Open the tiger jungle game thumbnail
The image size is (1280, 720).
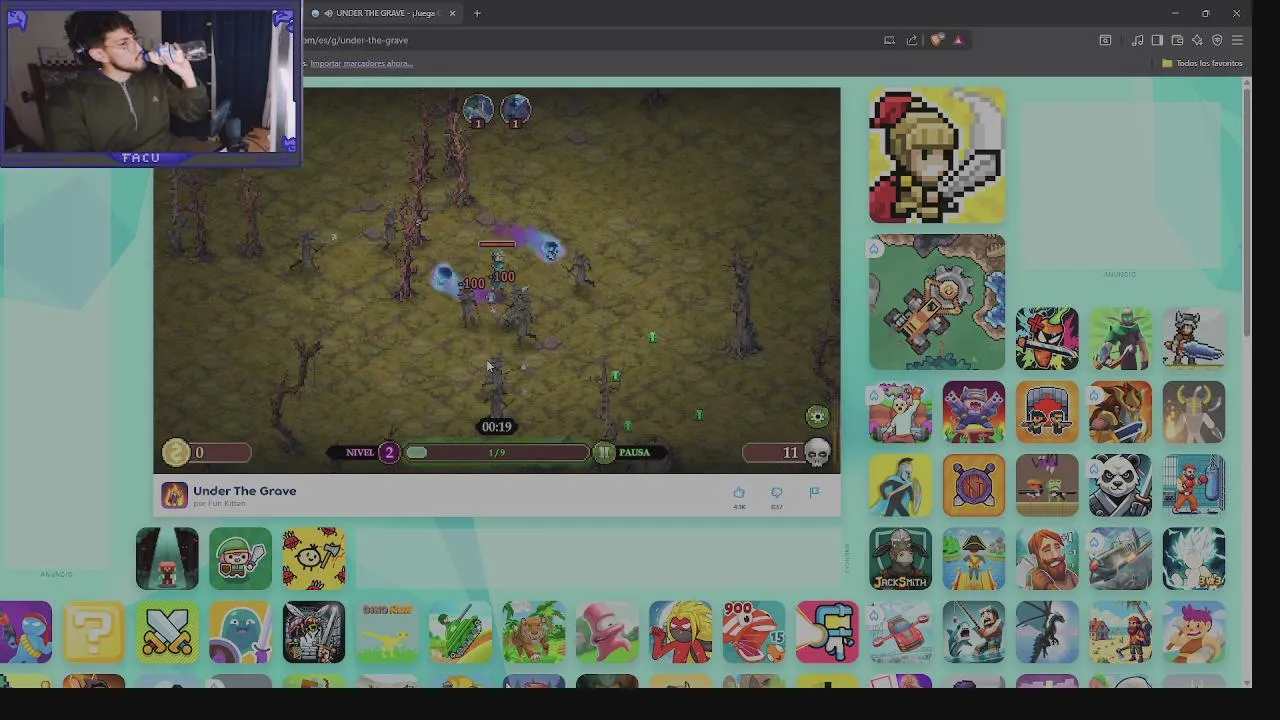point(534,632)
